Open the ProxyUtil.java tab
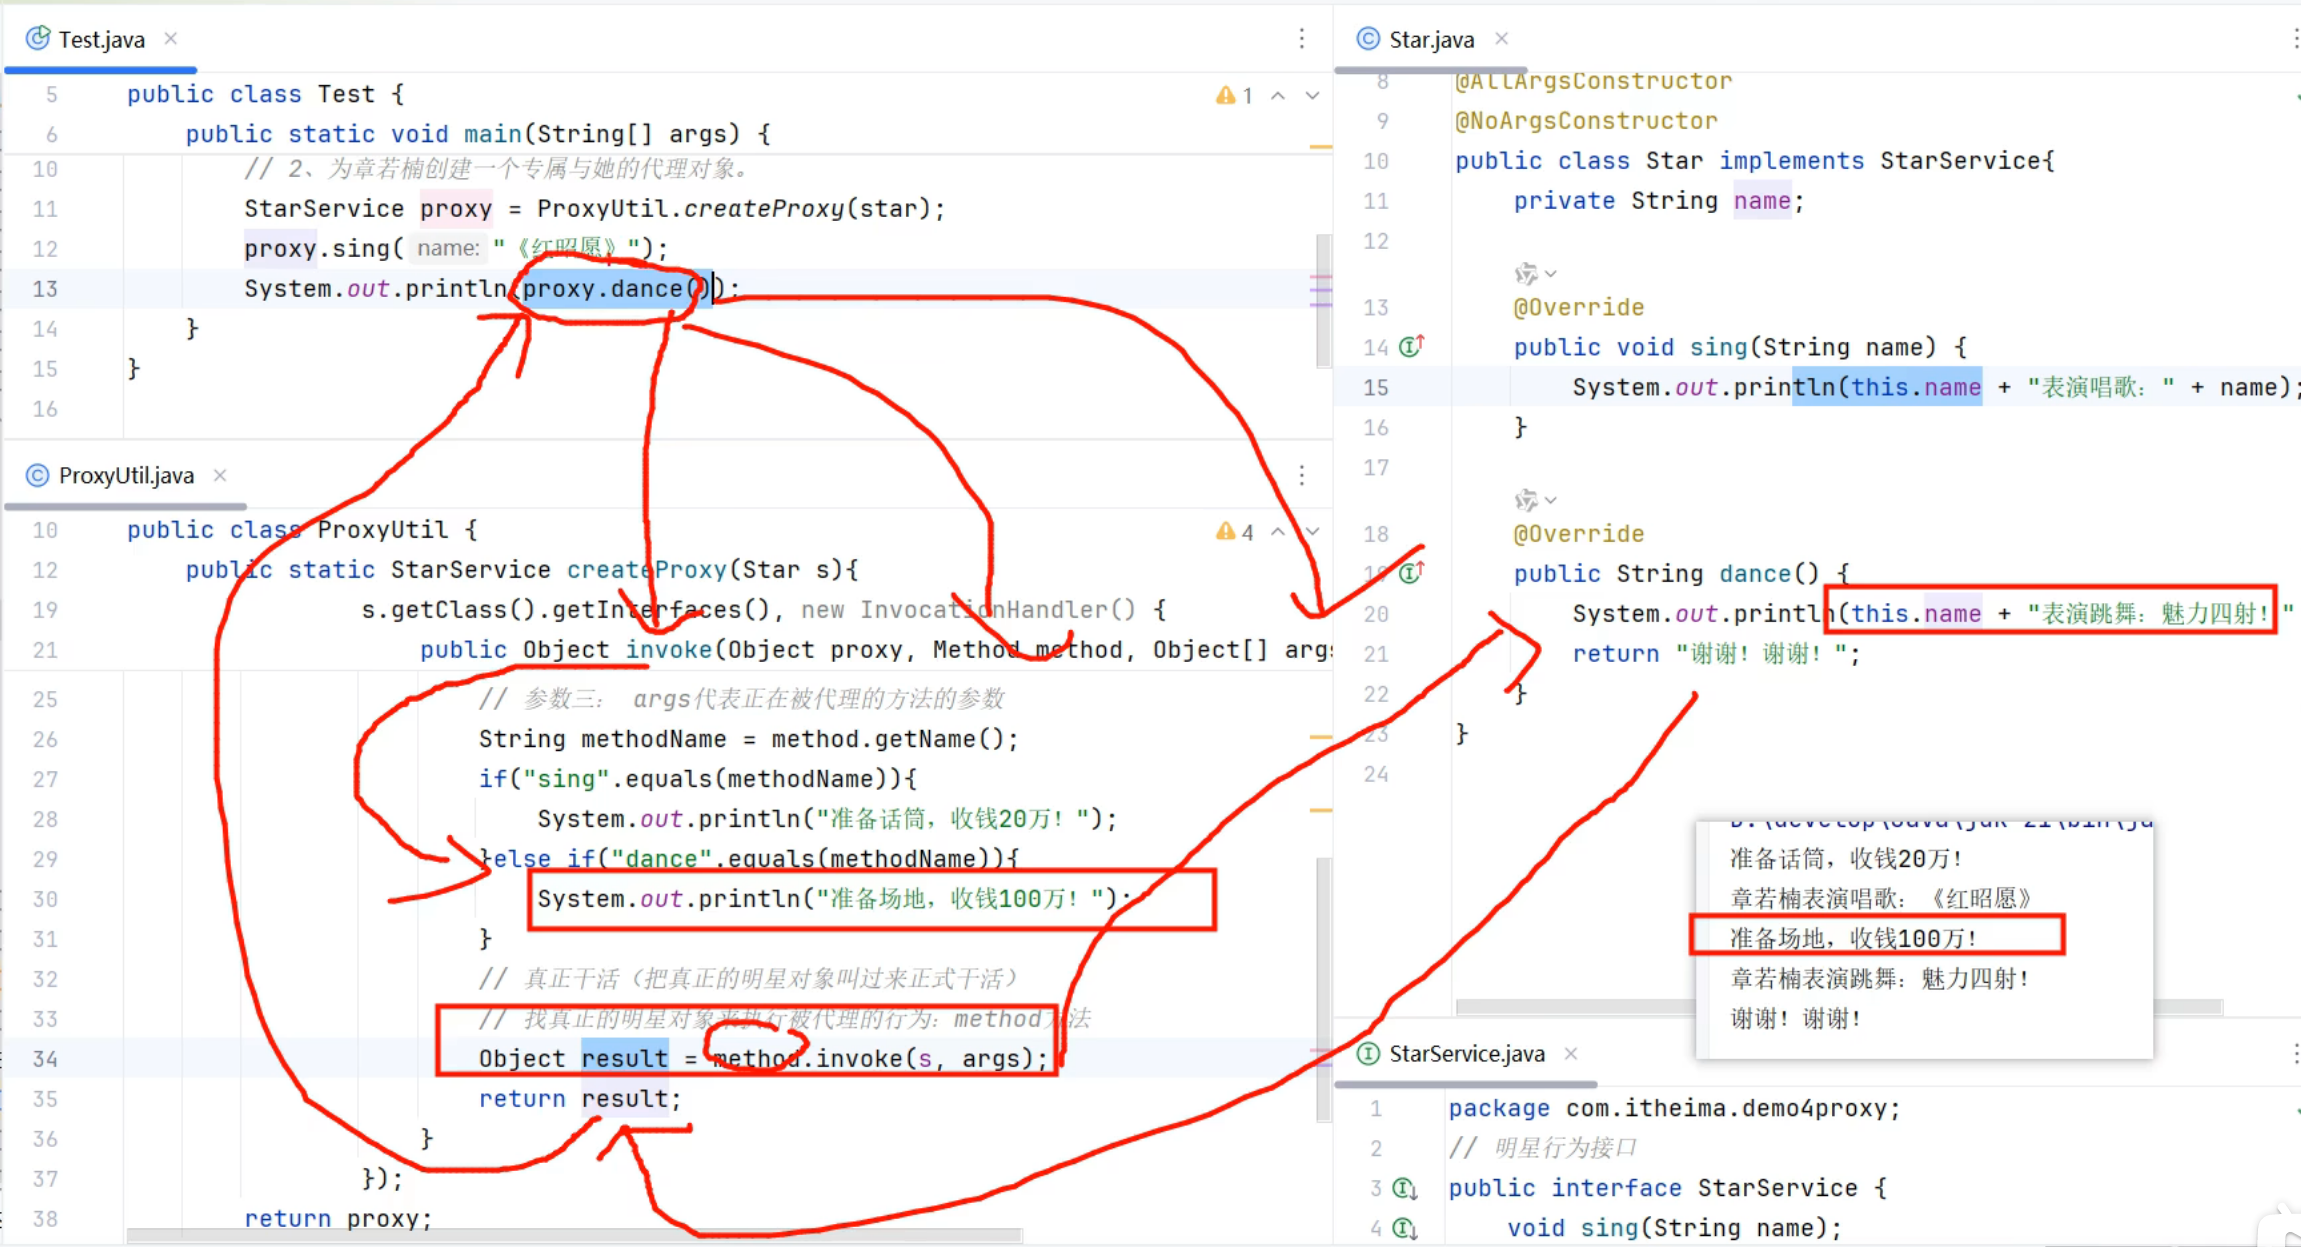 click(x=126, y=475)
